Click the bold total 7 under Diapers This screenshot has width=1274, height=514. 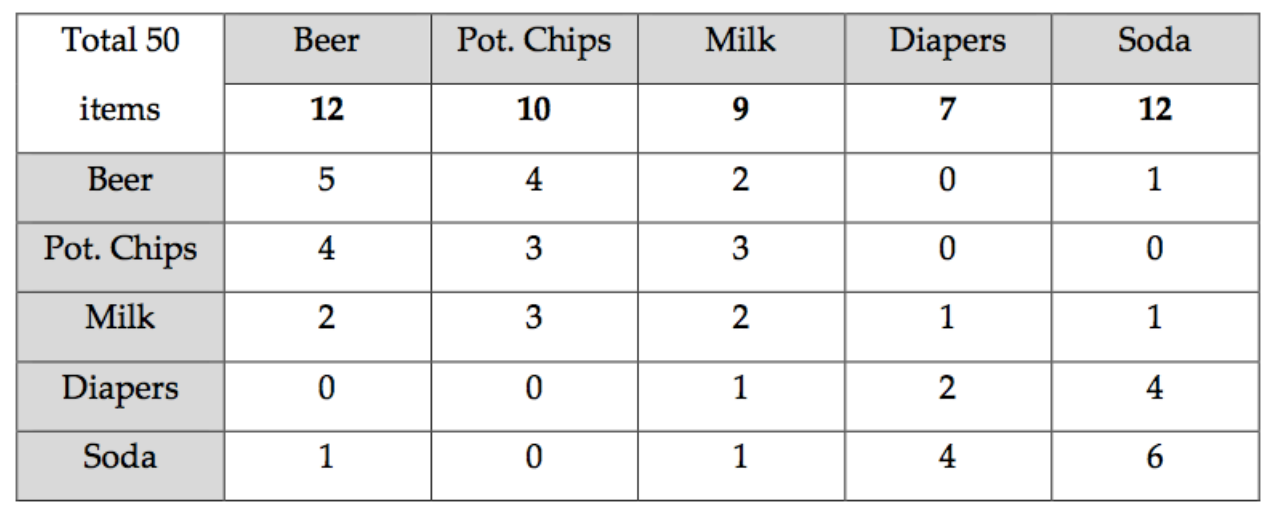[947, 109]
